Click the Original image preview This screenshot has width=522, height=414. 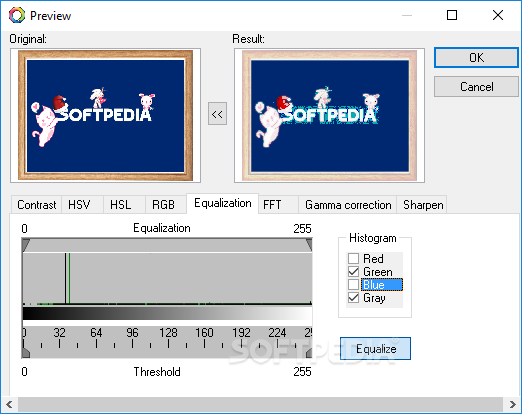click(x=105, y=115)
